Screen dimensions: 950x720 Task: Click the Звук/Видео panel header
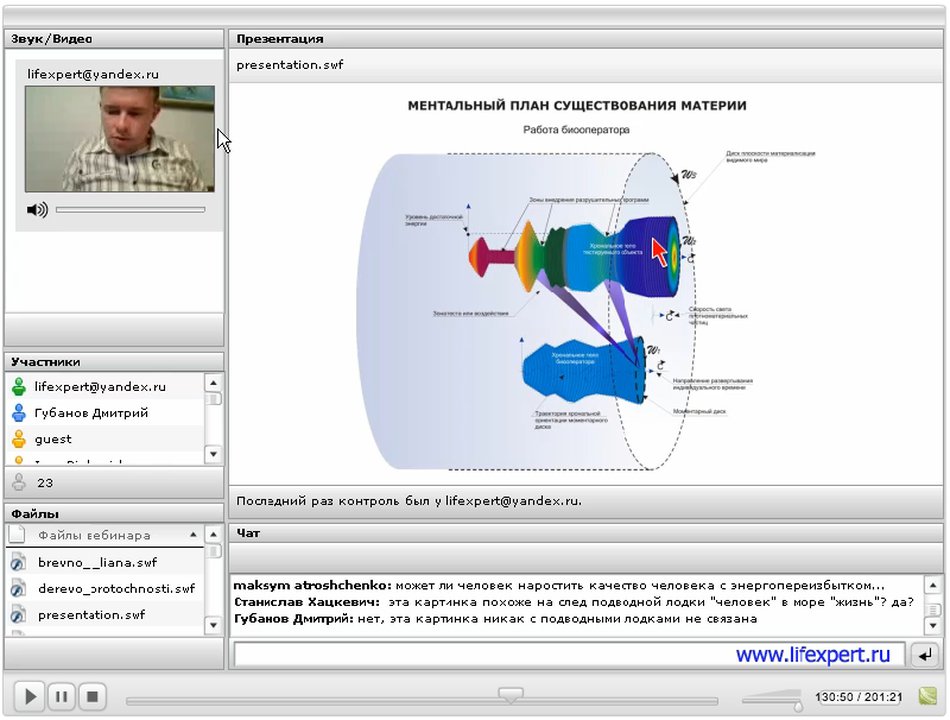115,39
